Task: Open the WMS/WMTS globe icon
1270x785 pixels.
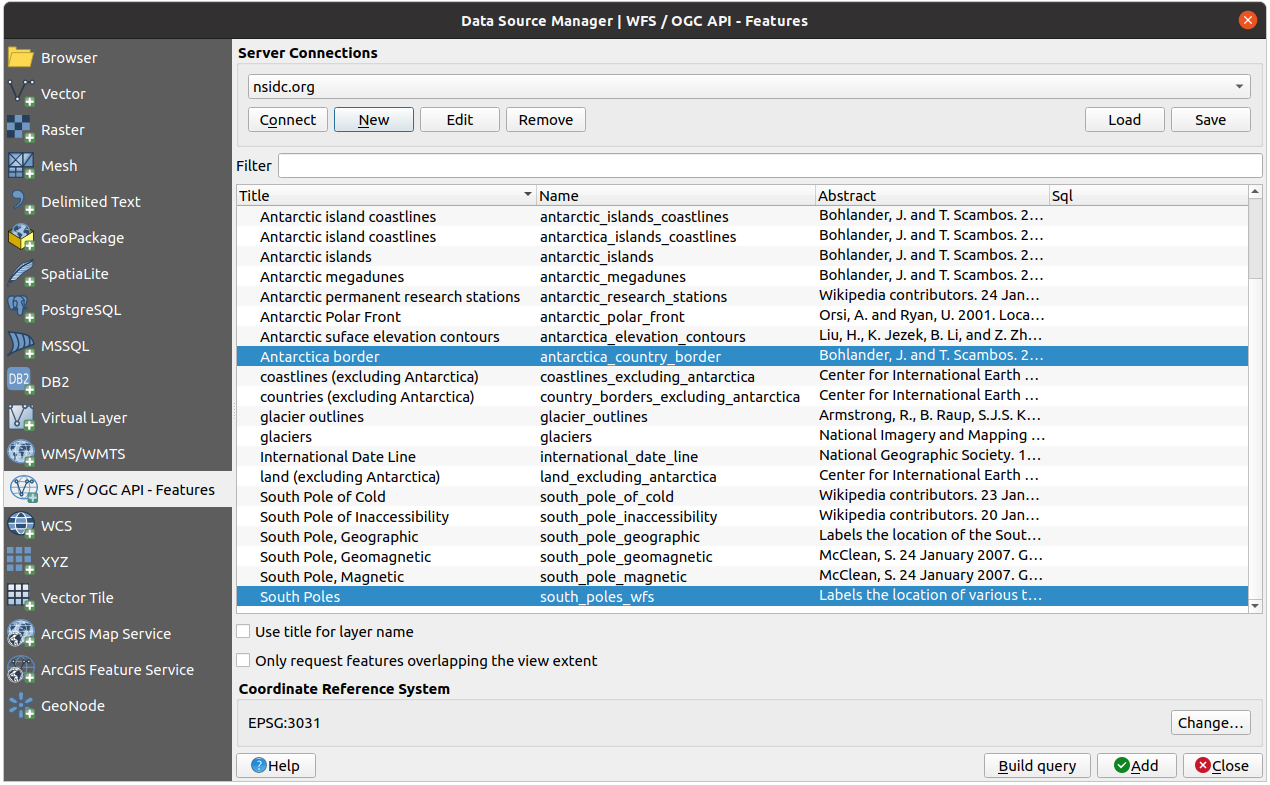Action: (x=21, y=454)
